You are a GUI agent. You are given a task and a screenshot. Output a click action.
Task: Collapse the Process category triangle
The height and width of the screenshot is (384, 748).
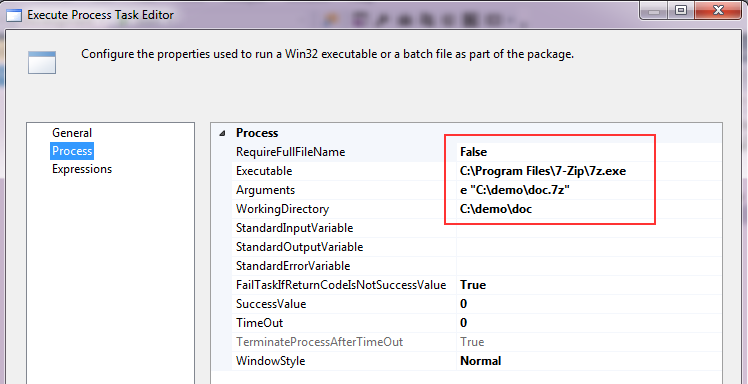222,134
